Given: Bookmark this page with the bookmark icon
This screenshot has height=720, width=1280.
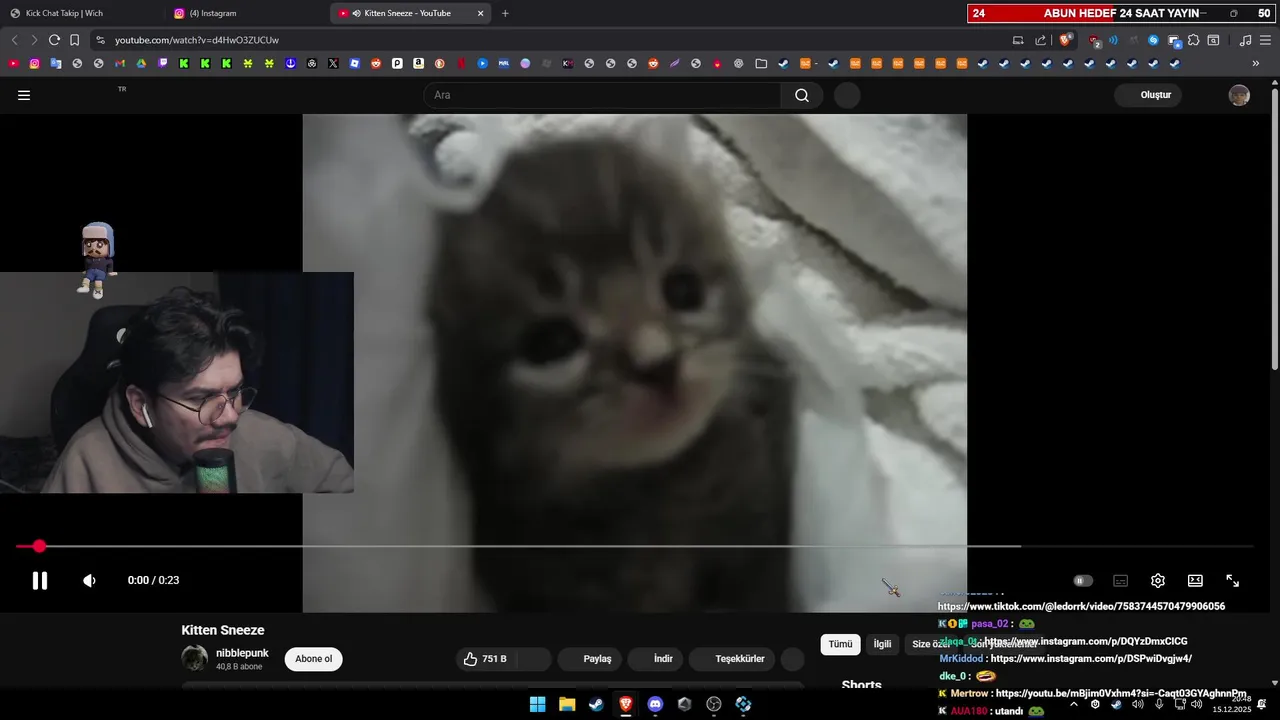Looking at the screenshot, I should pyautogui.click(x=74, y=40).
